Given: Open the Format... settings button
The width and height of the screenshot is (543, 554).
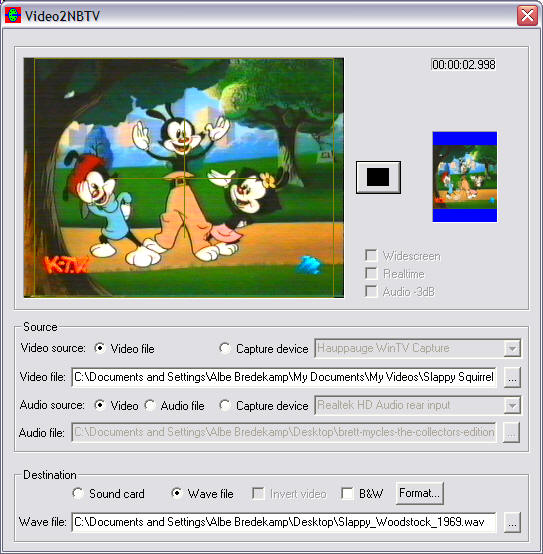Looking at the screenshot, I should point(419,493).
